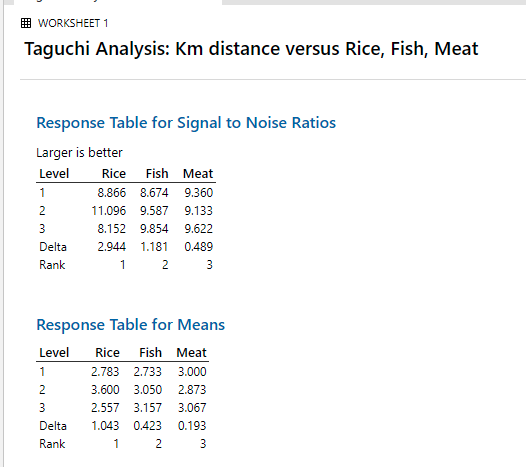The width and height of the screenshot is (526, 467).
Task: Click the 3.600 Rice mean value
Action: (105, 390)
